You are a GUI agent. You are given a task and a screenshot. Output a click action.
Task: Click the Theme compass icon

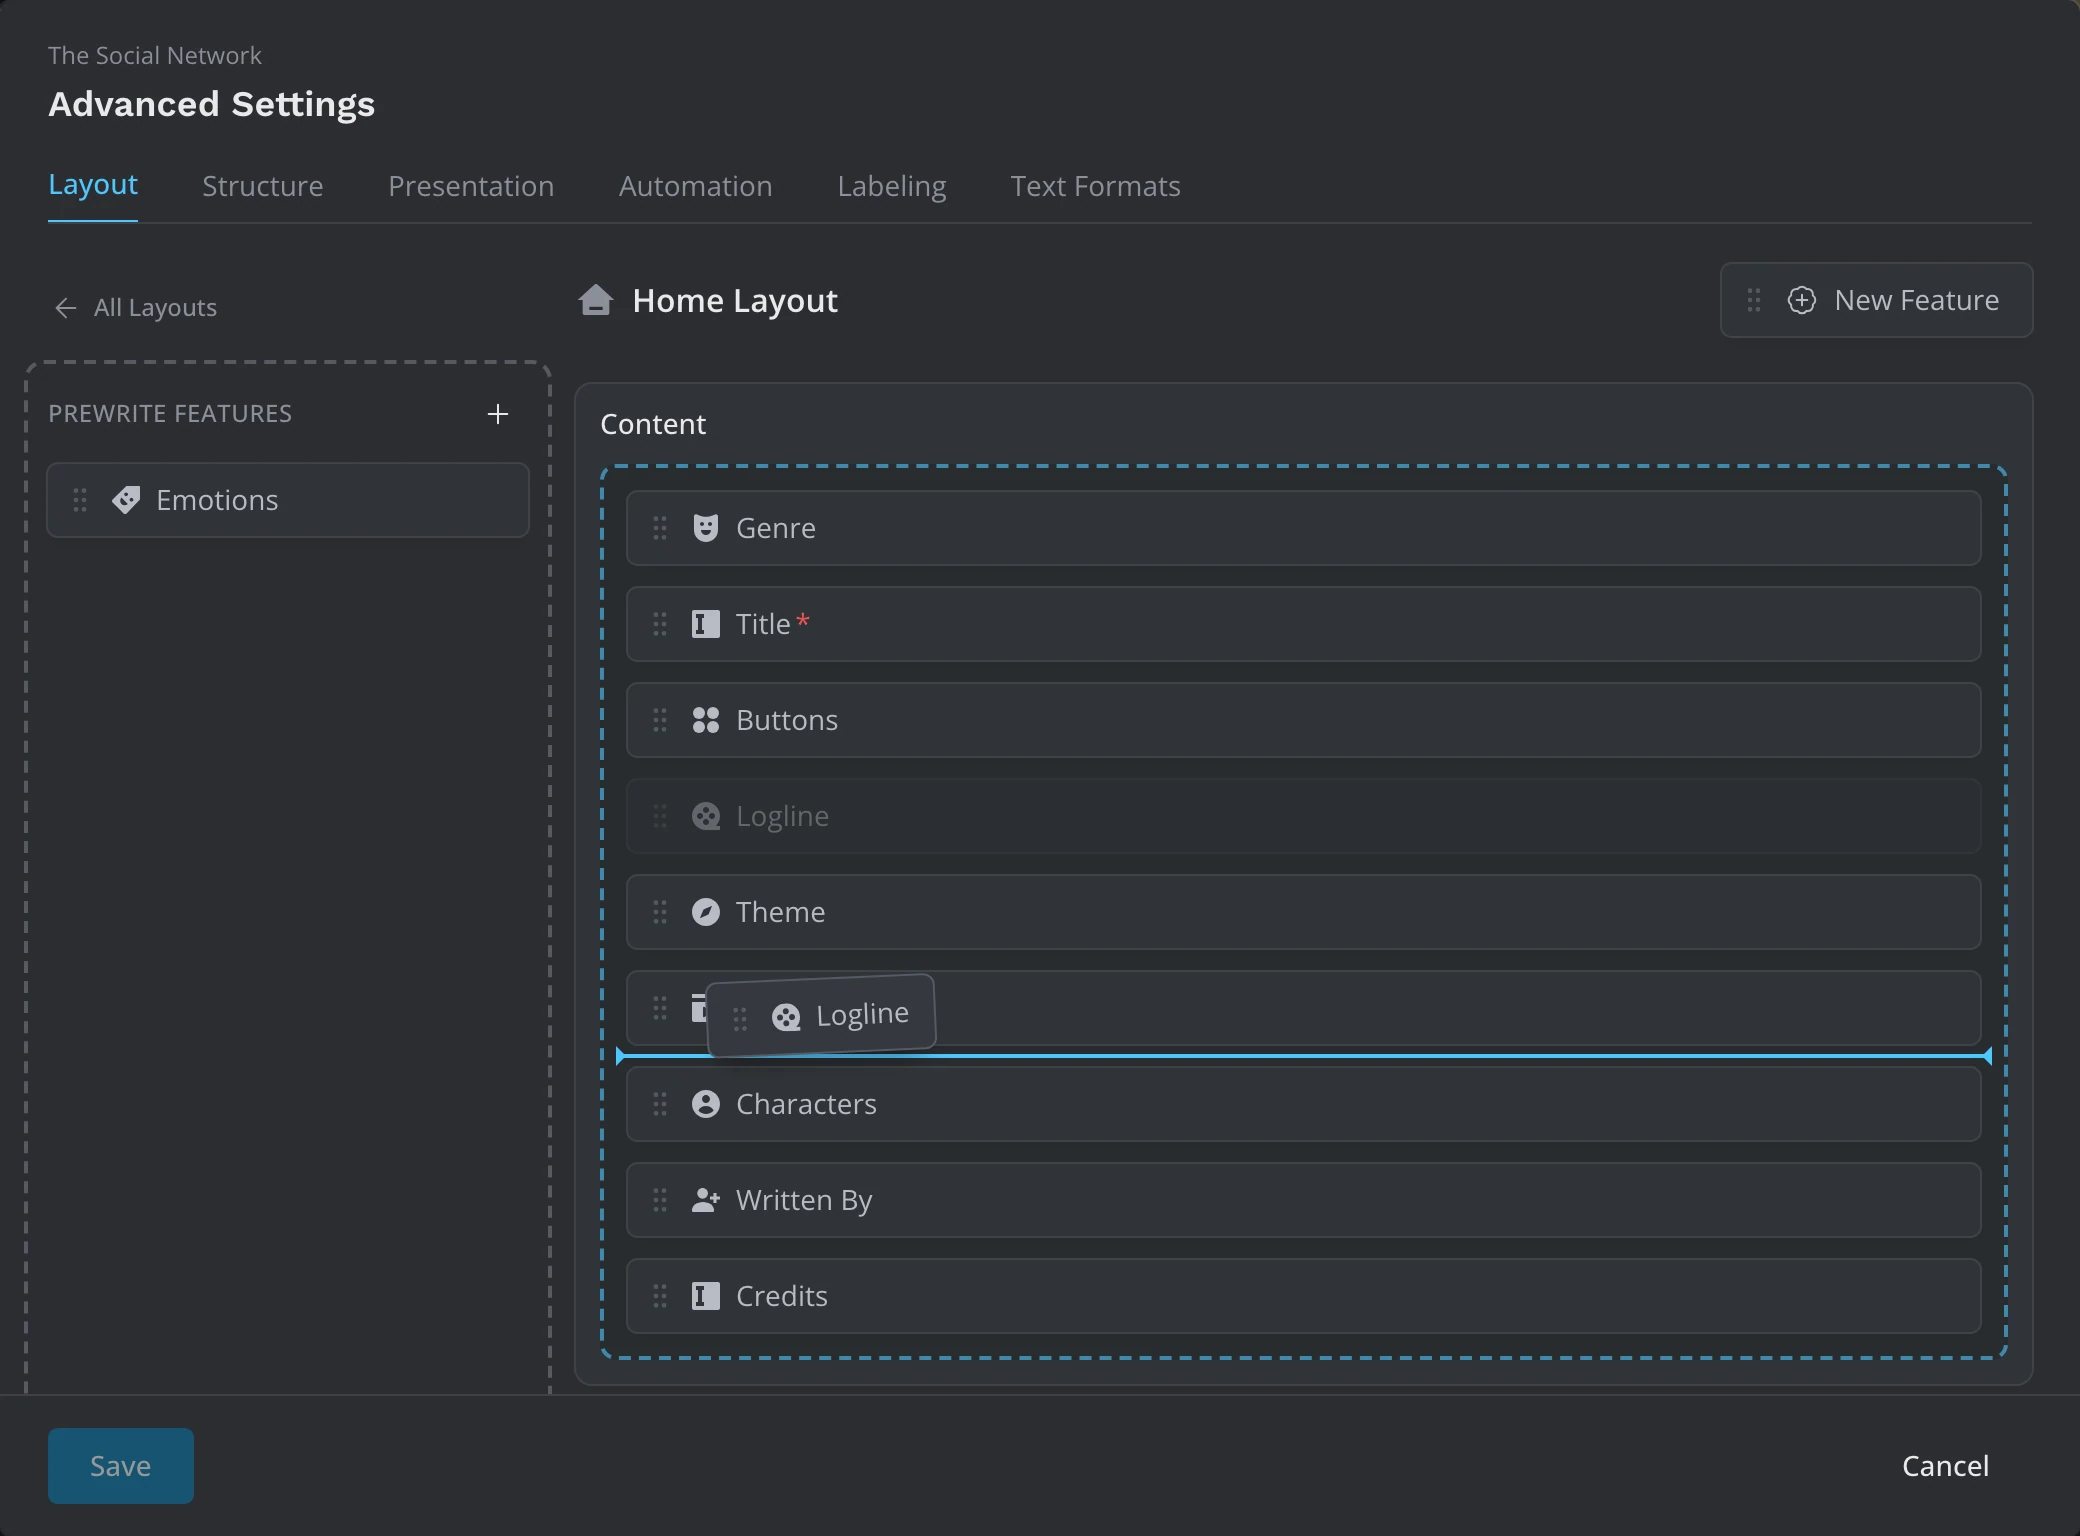click(706, 912)
